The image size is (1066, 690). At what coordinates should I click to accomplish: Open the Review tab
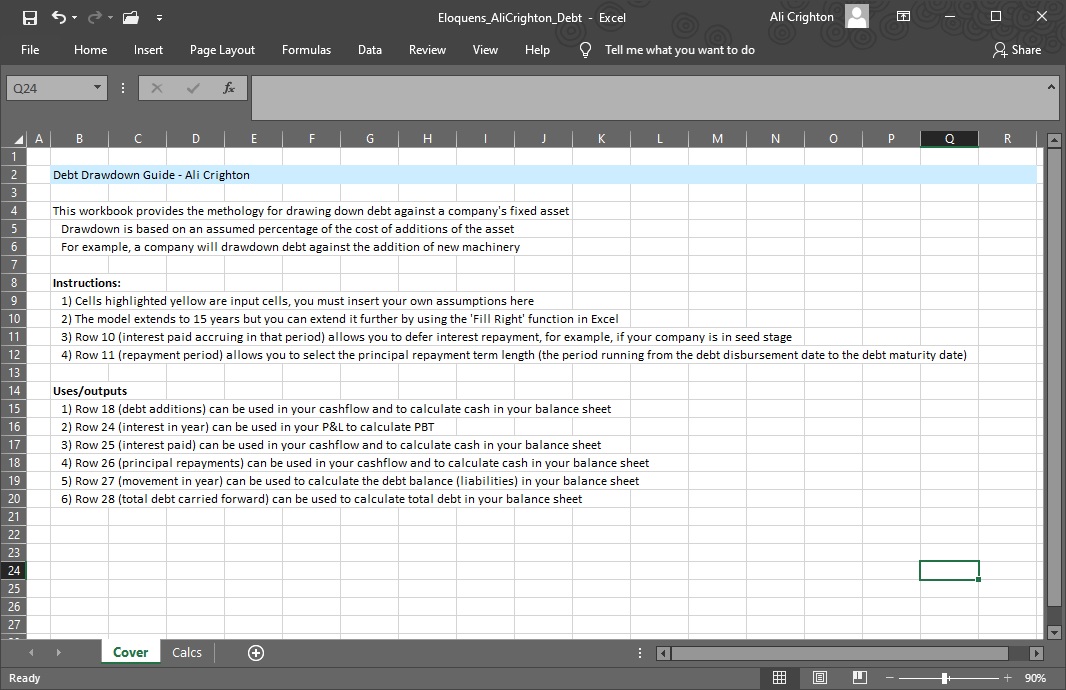427,50
